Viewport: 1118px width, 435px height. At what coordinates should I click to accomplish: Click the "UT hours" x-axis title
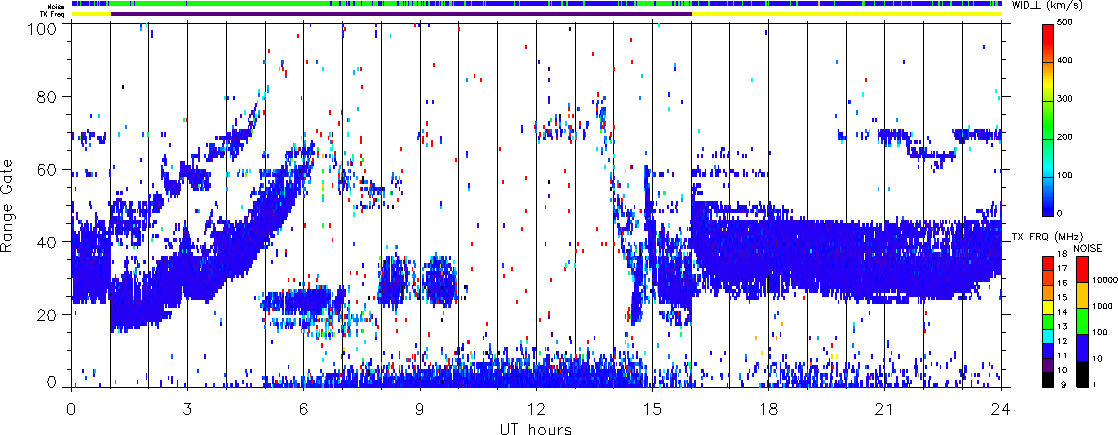tap(535, 428)
